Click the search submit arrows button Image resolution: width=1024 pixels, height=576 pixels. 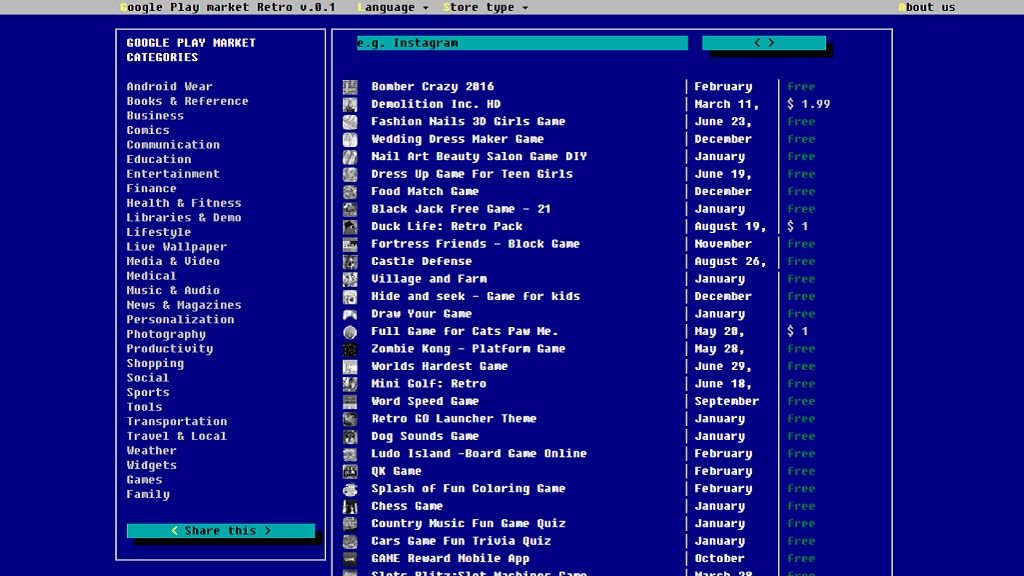coord(764,43)
